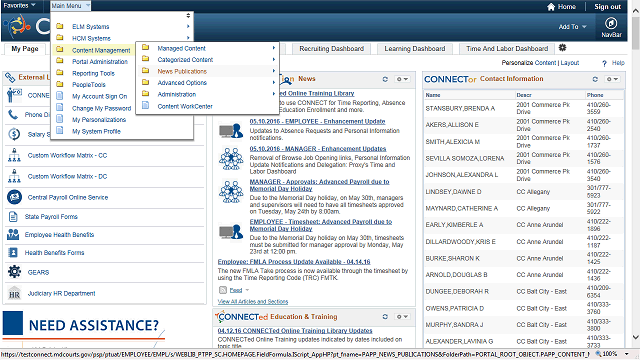Click the Custom Workflow Matrix - CC icon
This screenshot has width=640, height=360.
click(x=14, y=156)
